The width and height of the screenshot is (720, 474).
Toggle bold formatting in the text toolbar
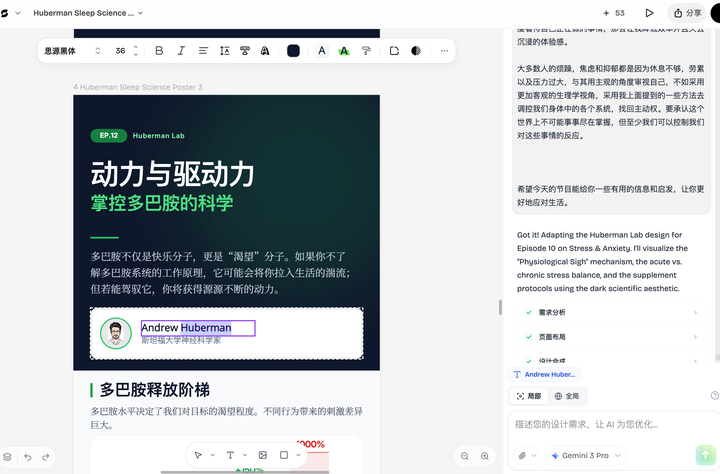pos(159,51)
